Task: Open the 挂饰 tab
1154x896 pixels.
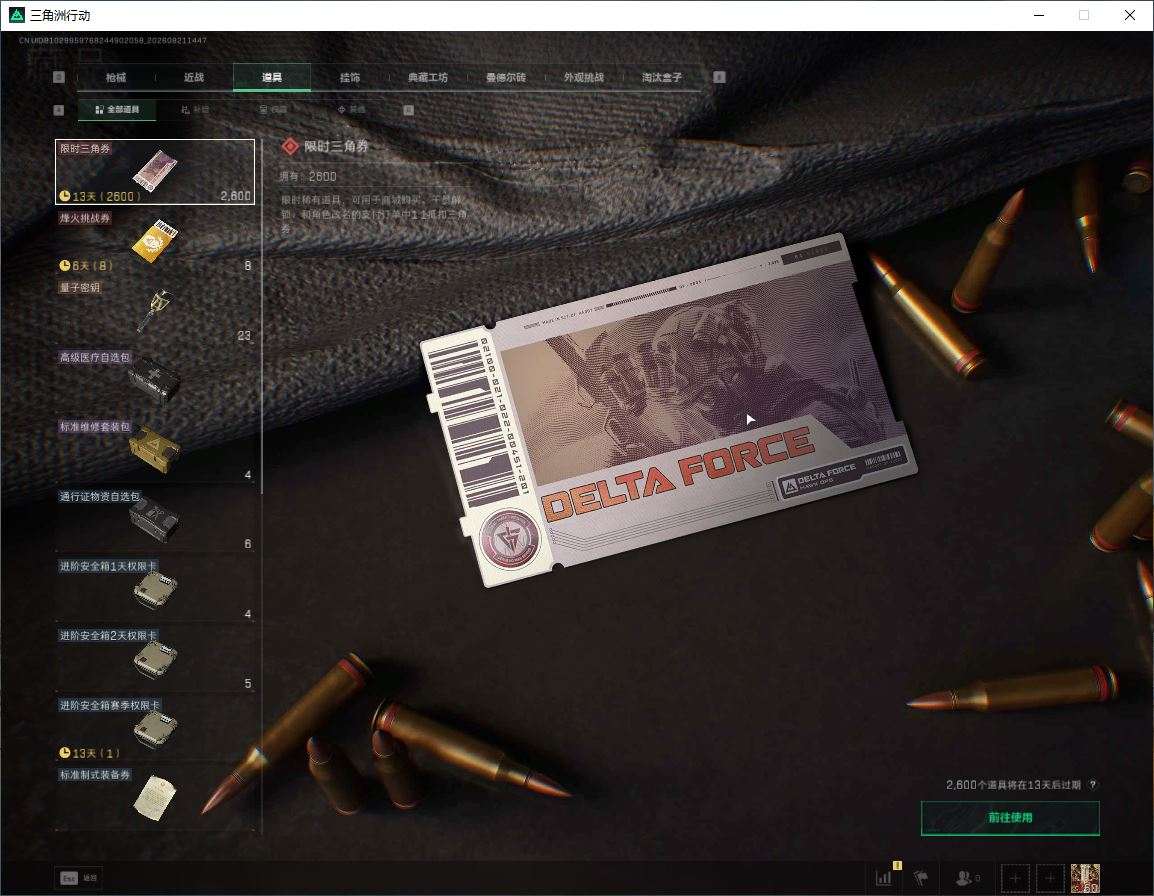Action: pyautogui.click(x=350, y=77)
